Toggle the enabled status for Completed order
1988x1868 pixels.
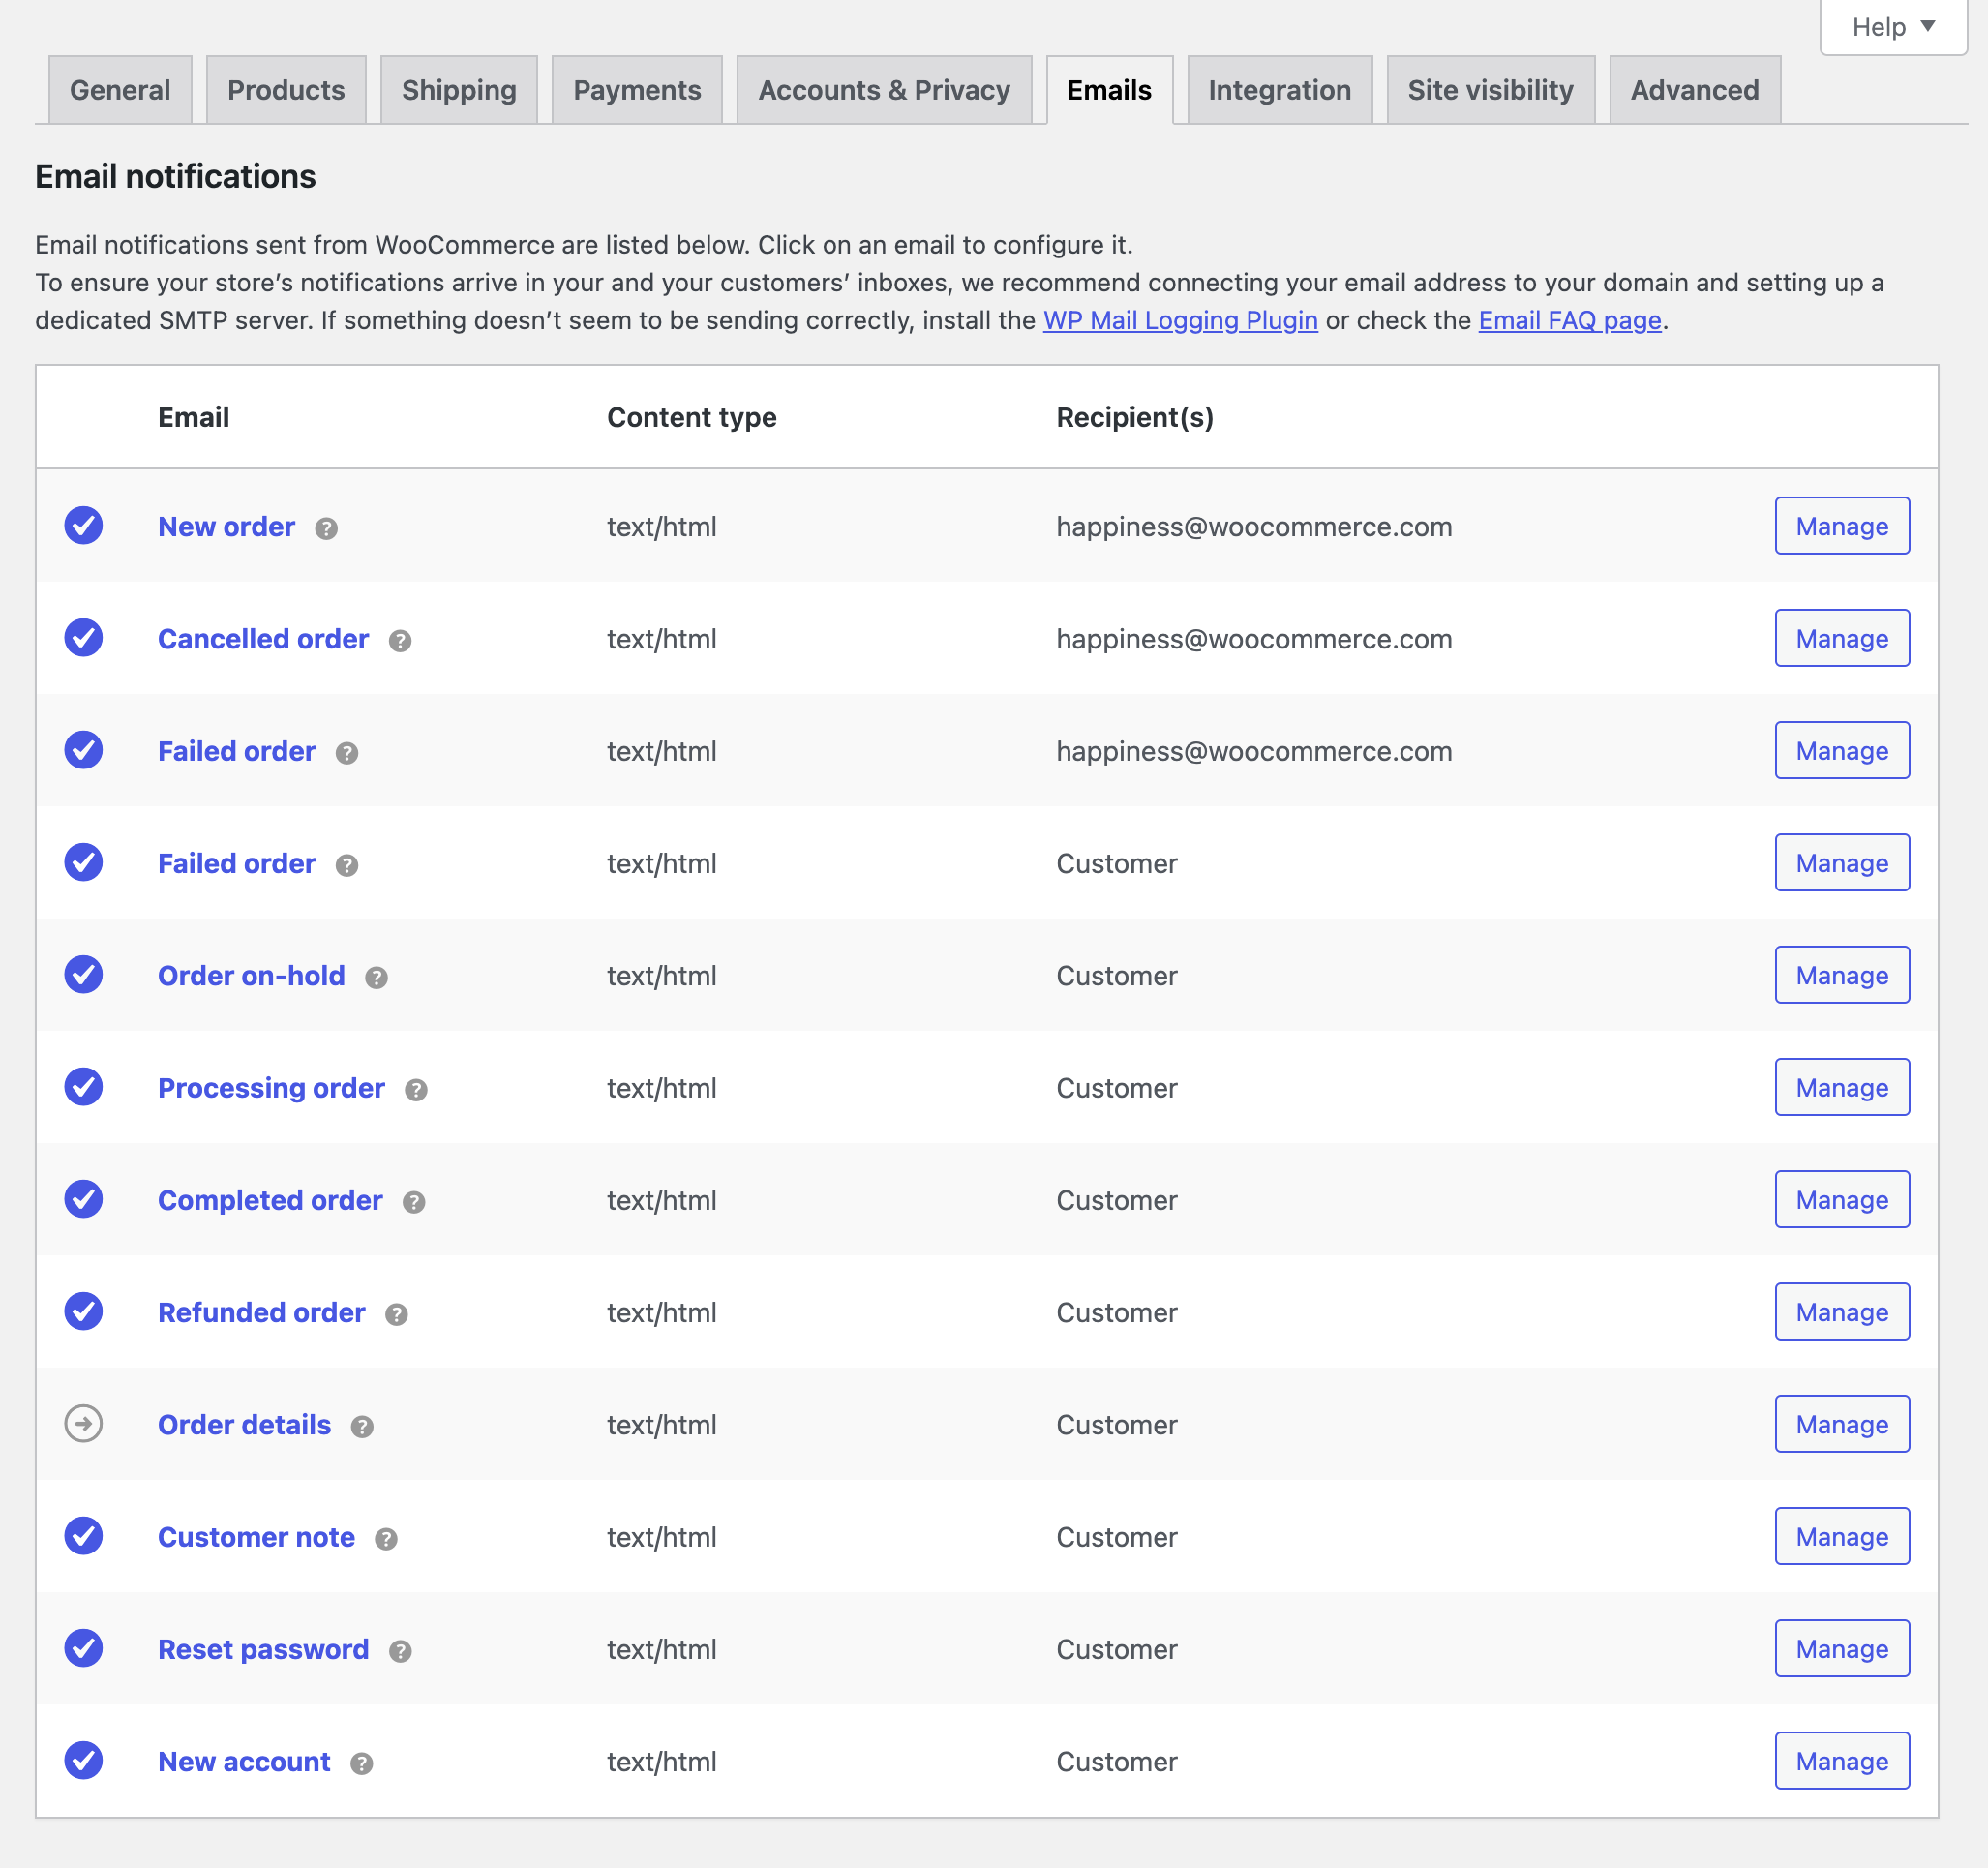pos(84,1199)
